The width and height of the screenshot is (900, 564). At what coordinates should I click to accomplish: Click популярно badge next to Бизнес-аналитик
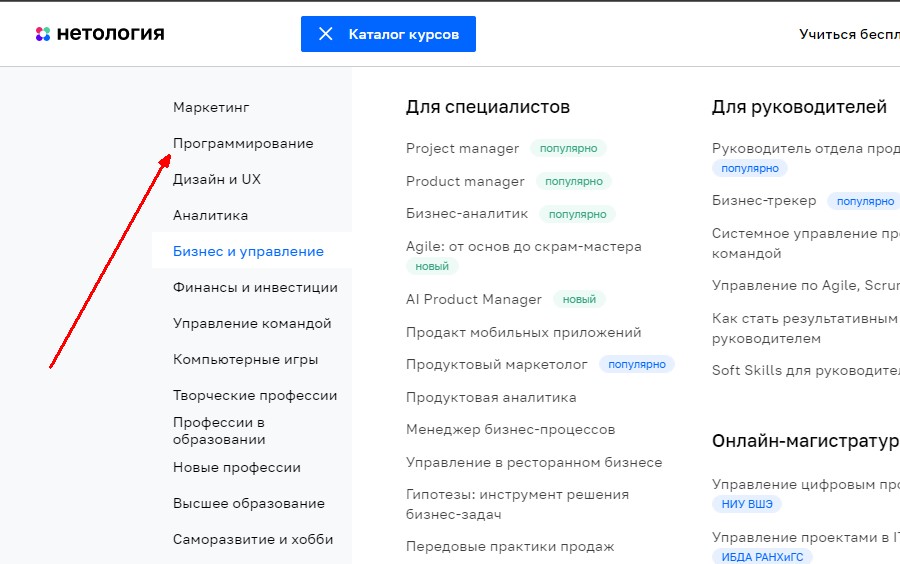pyautogui.click(x=577, y=215)
